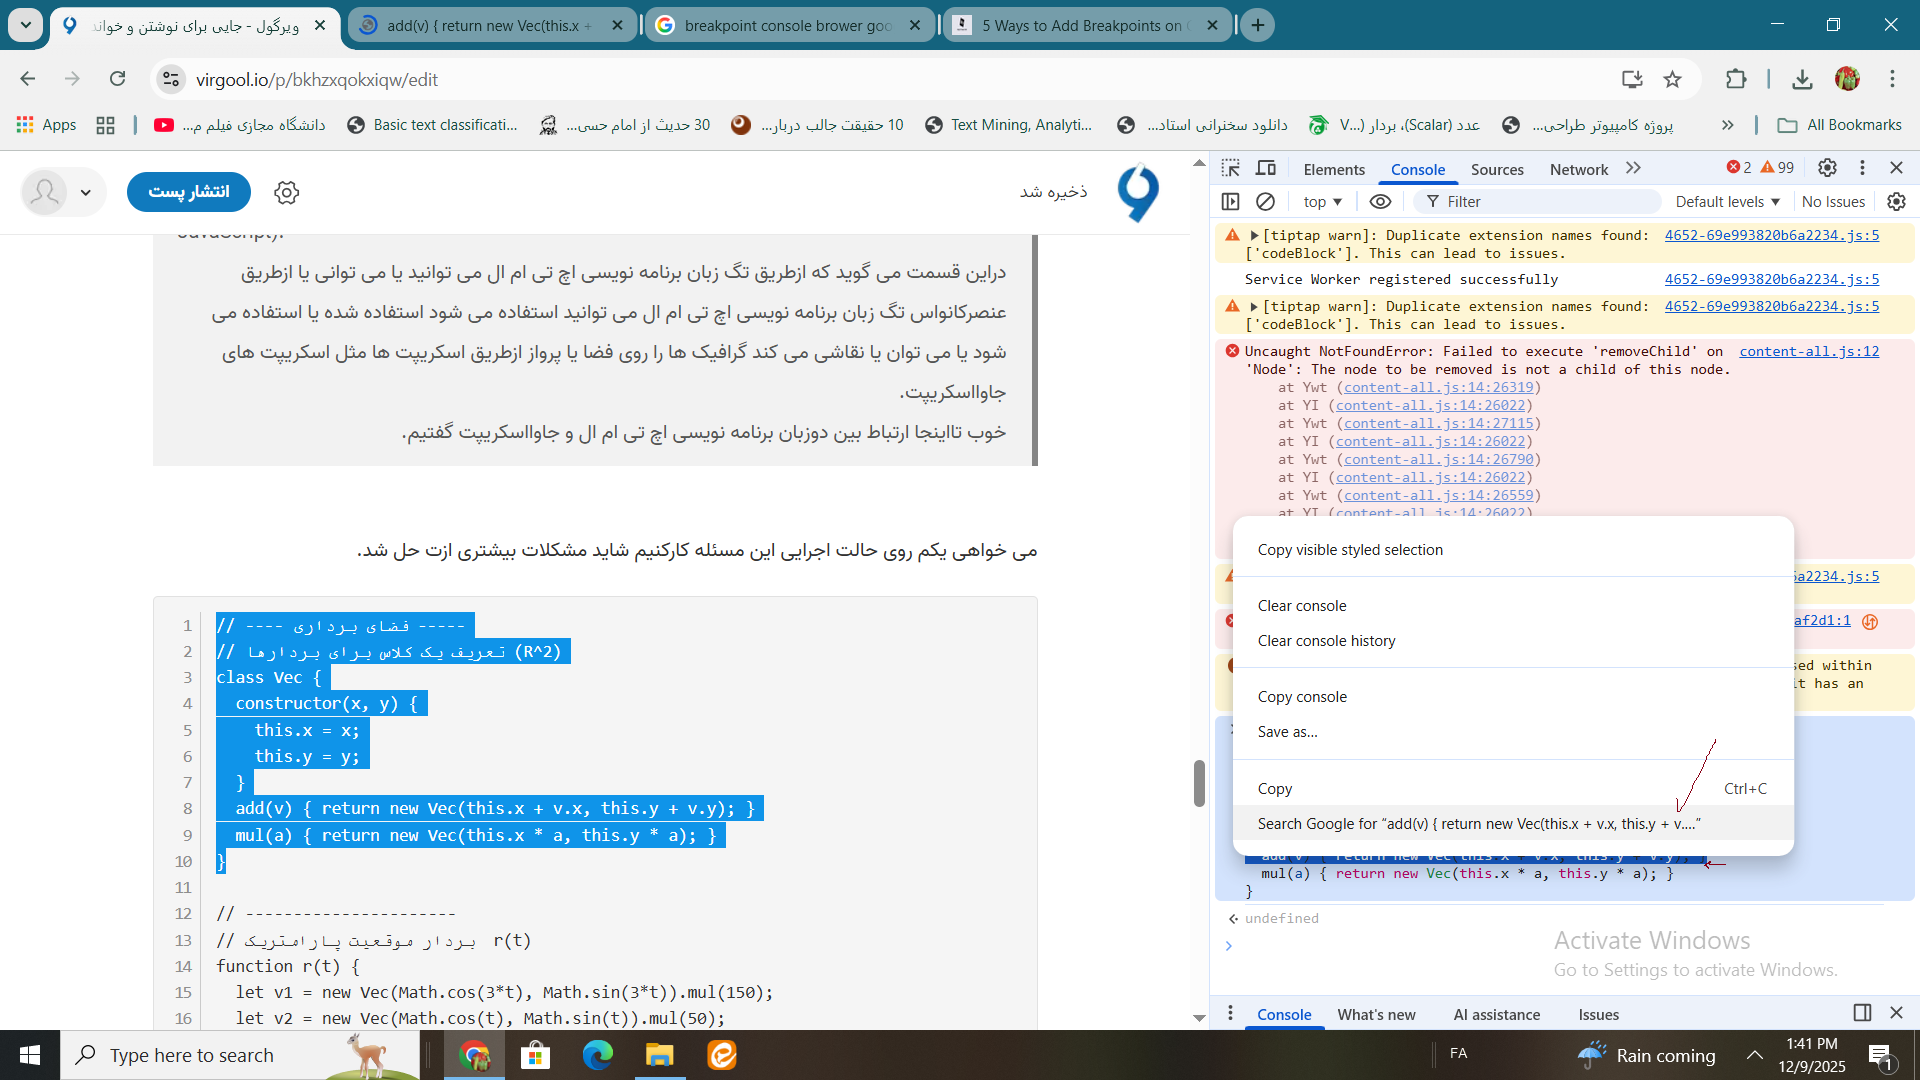Image resolution: width=1920 pixels, height=1080 pixels.
Task: Click the page's vertical scrollbar thumb
Action: click(1198, 783)
